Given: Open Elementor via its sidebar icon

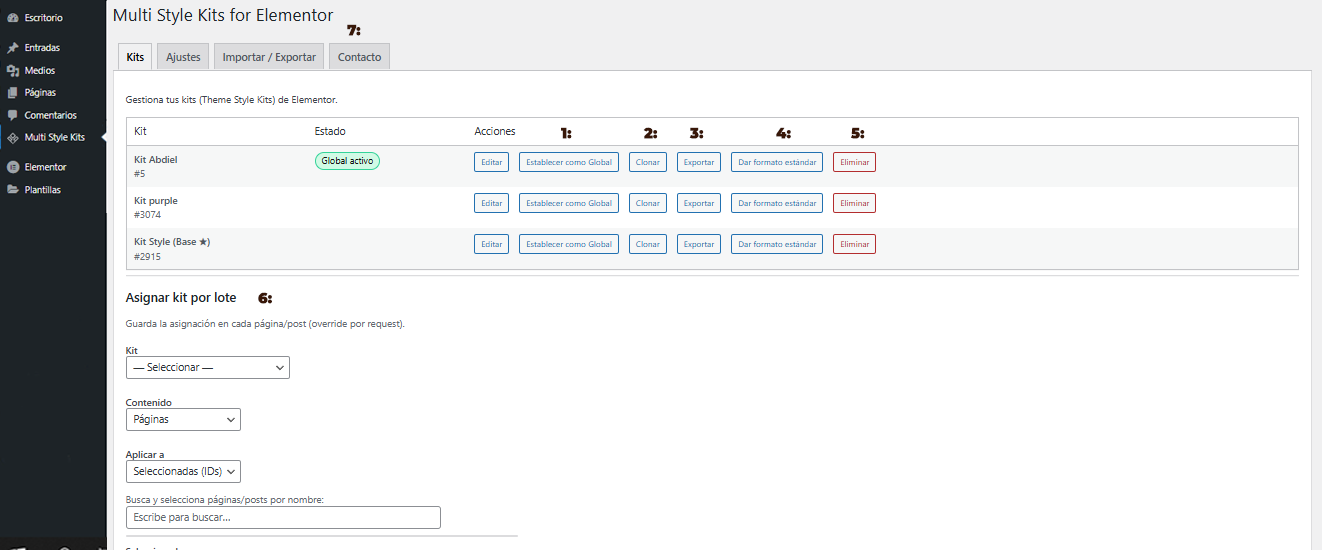Looking at the screenshot, I should pyautogui.click(x=12, y=167).
